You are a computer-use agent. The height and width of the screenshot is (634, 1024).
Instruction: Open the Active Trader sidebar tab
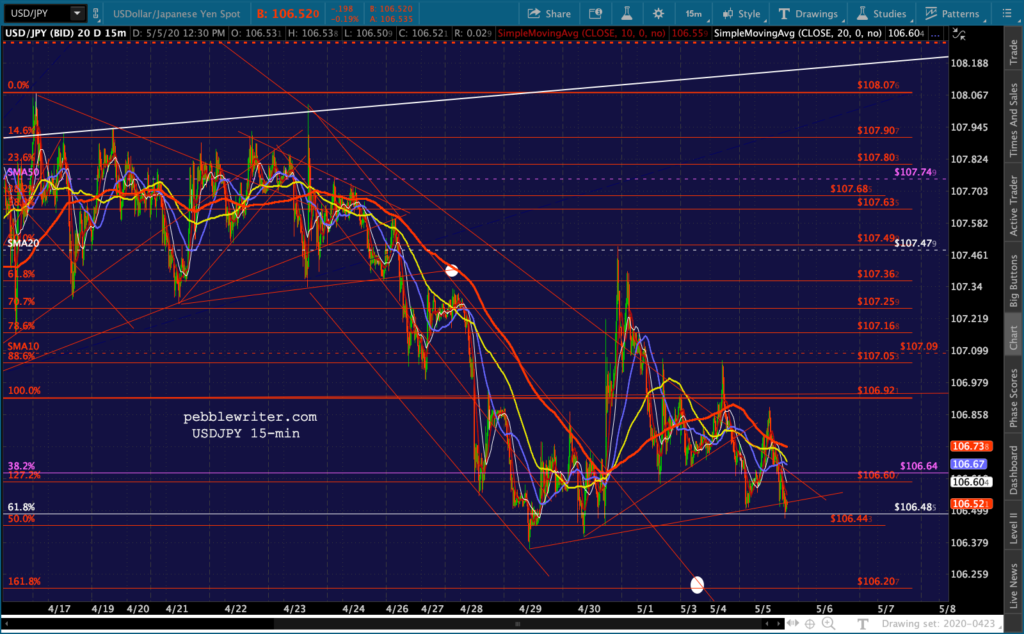(x=1014, y=205)
